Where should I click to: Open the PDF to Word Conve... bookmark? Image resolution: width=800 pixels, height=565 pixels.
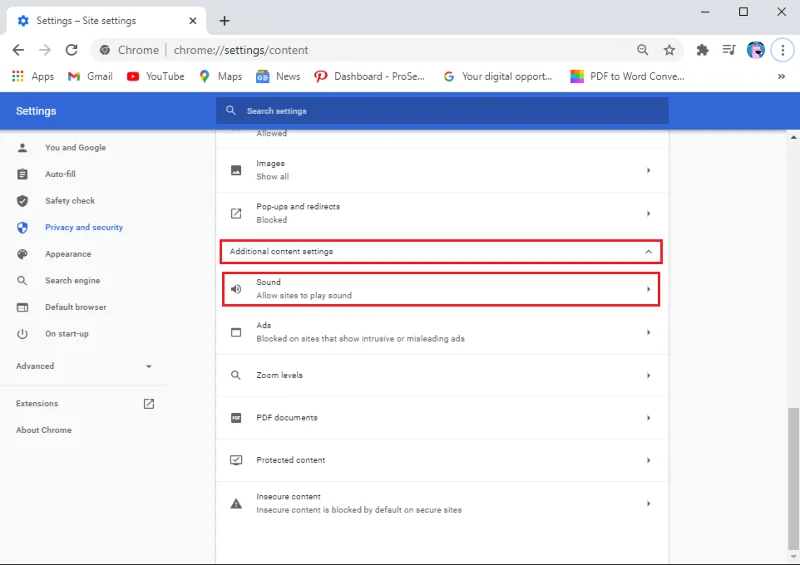coord(627,77)
